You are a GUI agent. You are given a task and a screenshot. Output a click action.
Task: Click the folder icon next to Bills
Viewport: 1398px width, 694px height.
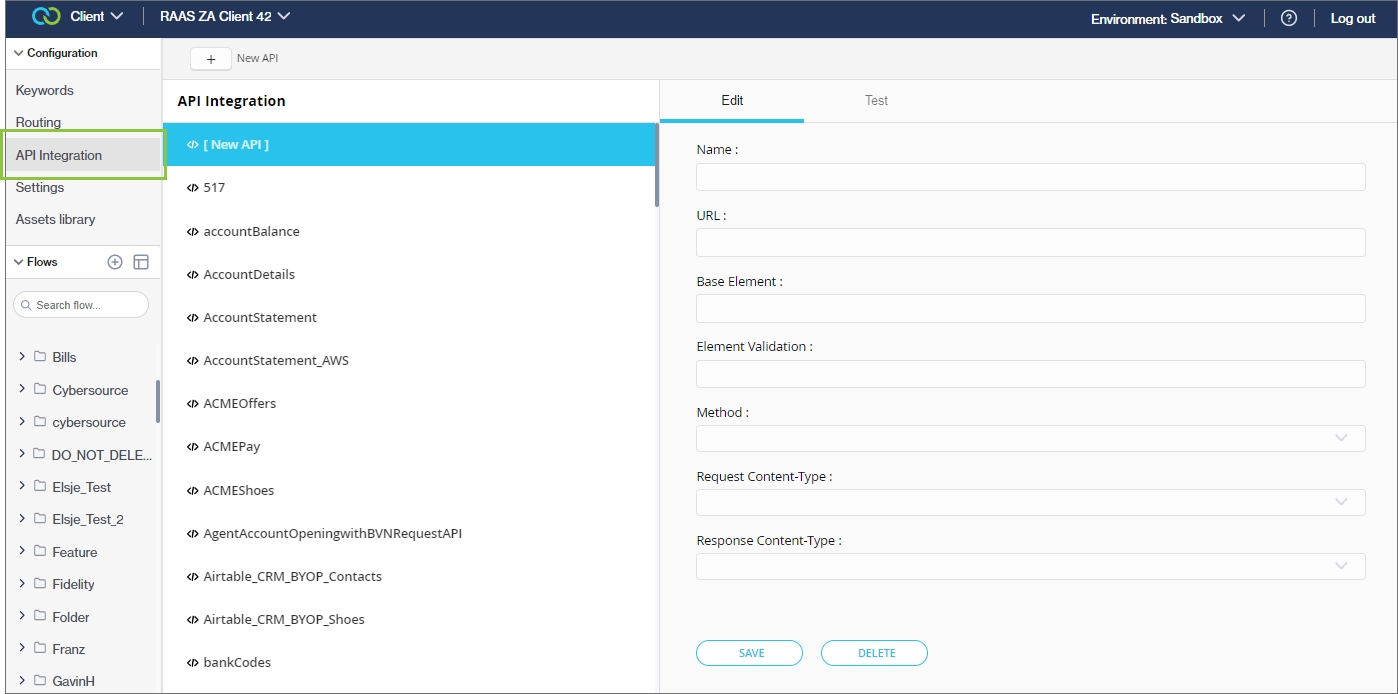(40, 357)
